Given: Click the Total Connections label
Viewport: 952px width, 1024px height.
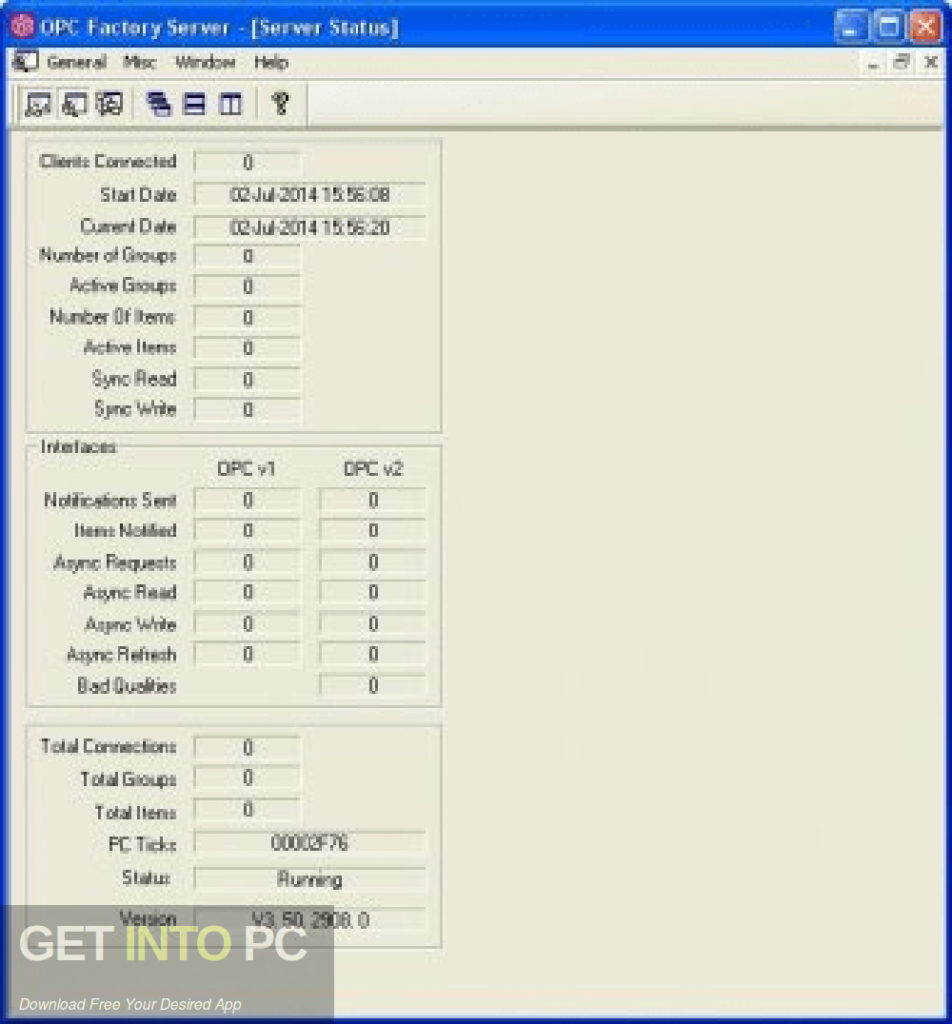Looking at the screenshot, I should pos(108,746).
